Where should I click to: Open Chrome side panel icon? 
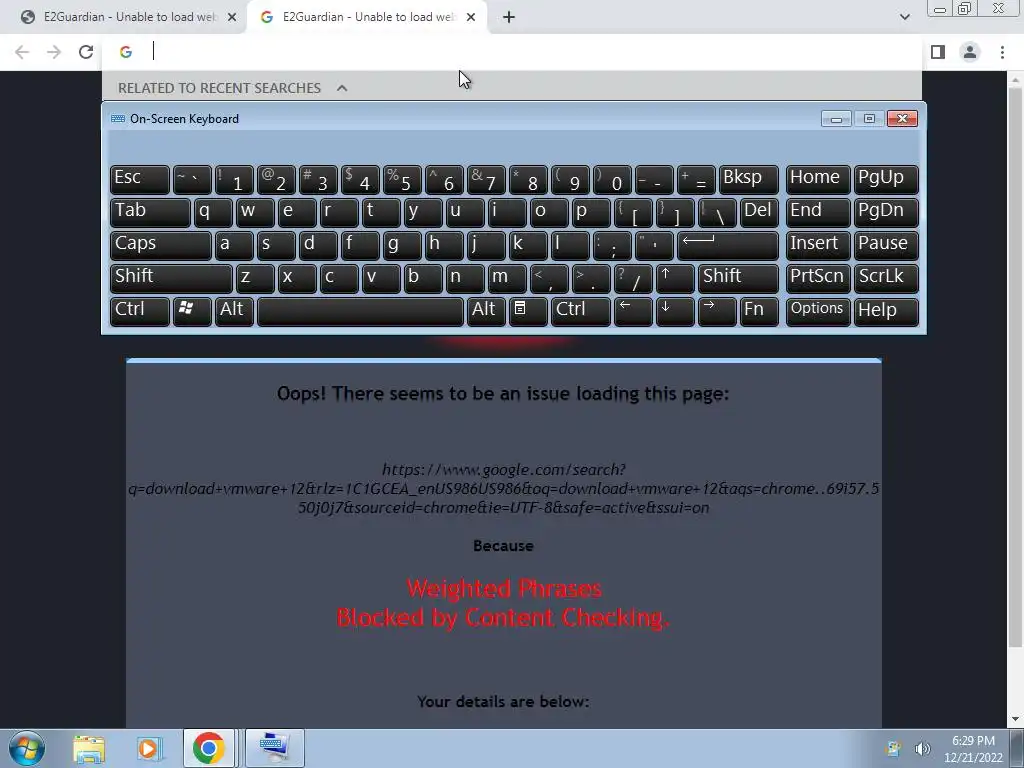pyautogui.click(x=938, y=52)
